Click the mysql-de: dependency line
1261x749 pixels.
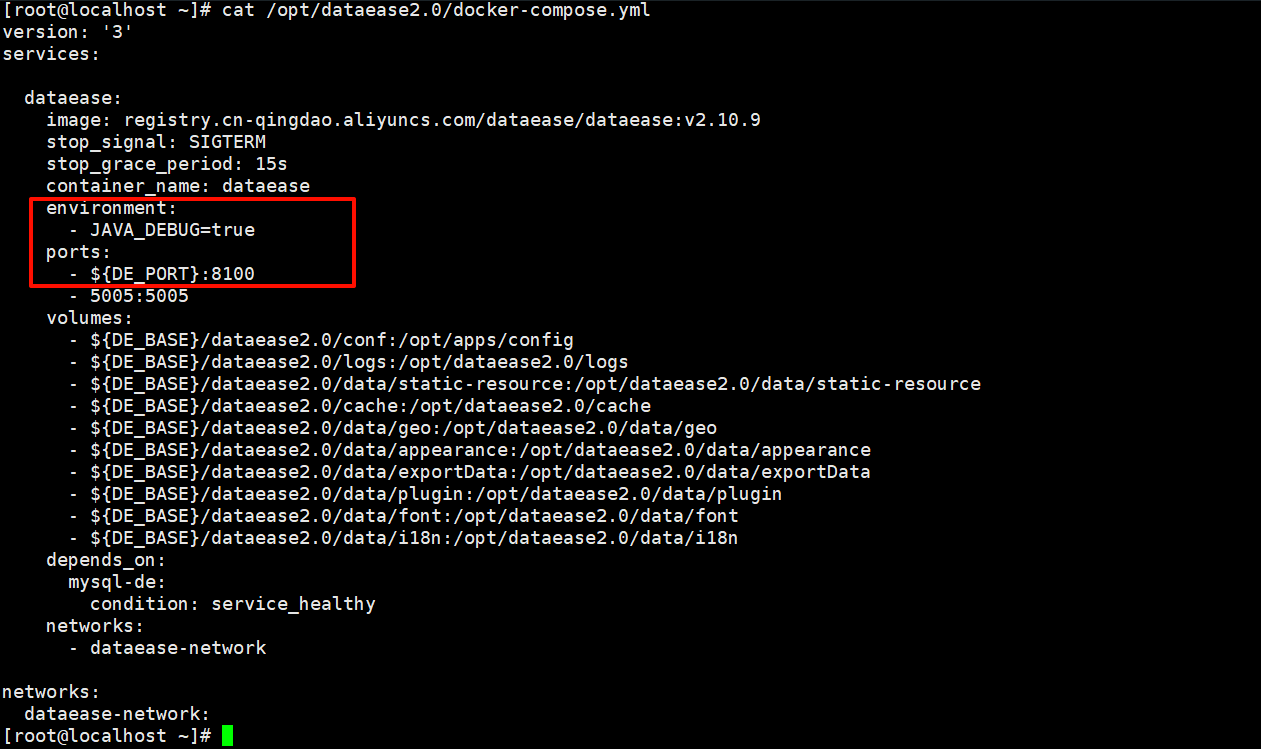[116, 582]
